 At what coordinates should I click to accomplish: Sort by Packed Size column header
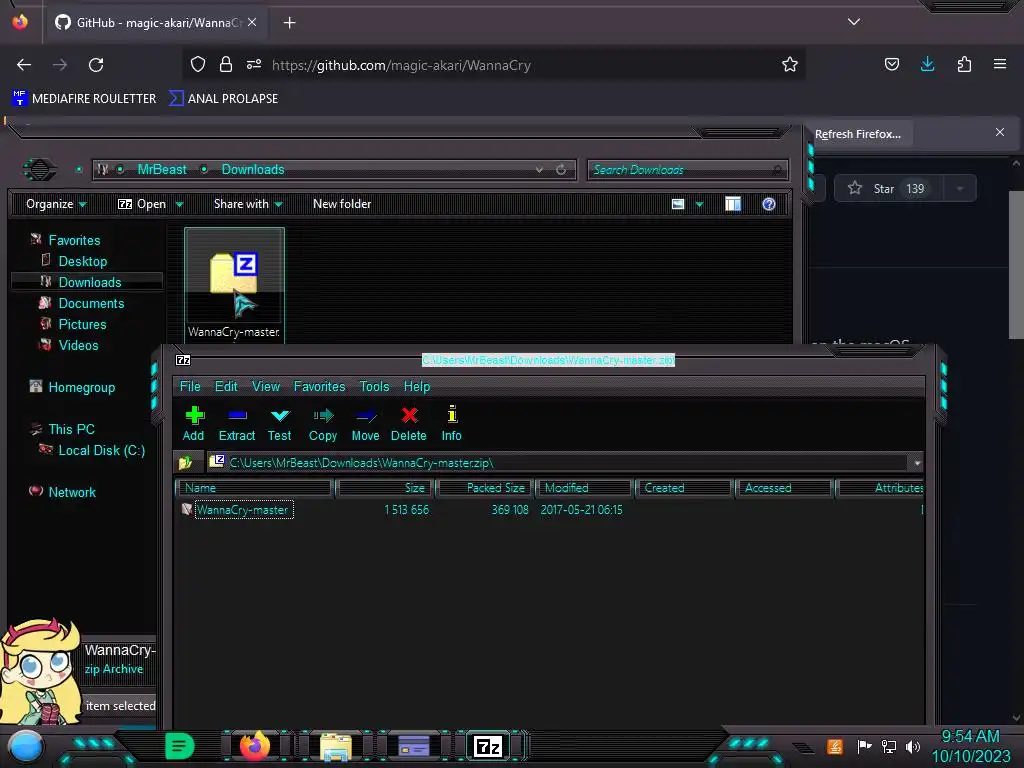coord(485,488)
